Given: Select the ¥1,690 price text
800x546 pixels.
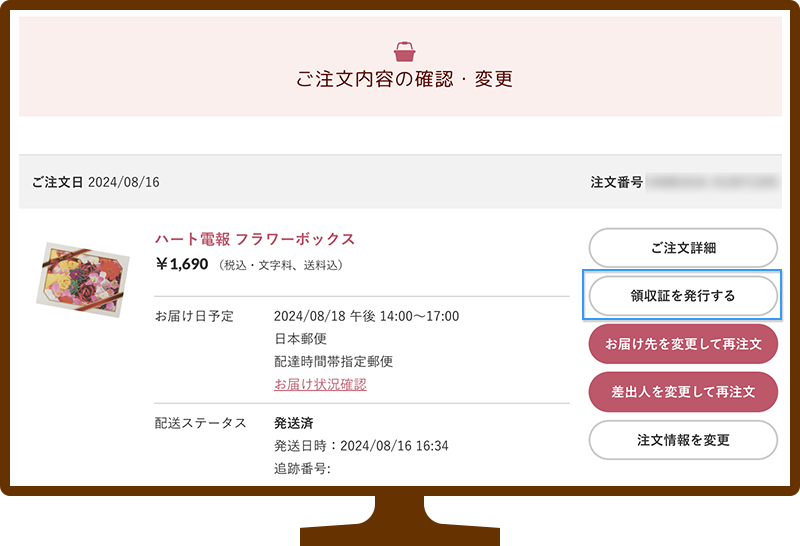Looking at the screenshot, I should (x=182, y=264).
